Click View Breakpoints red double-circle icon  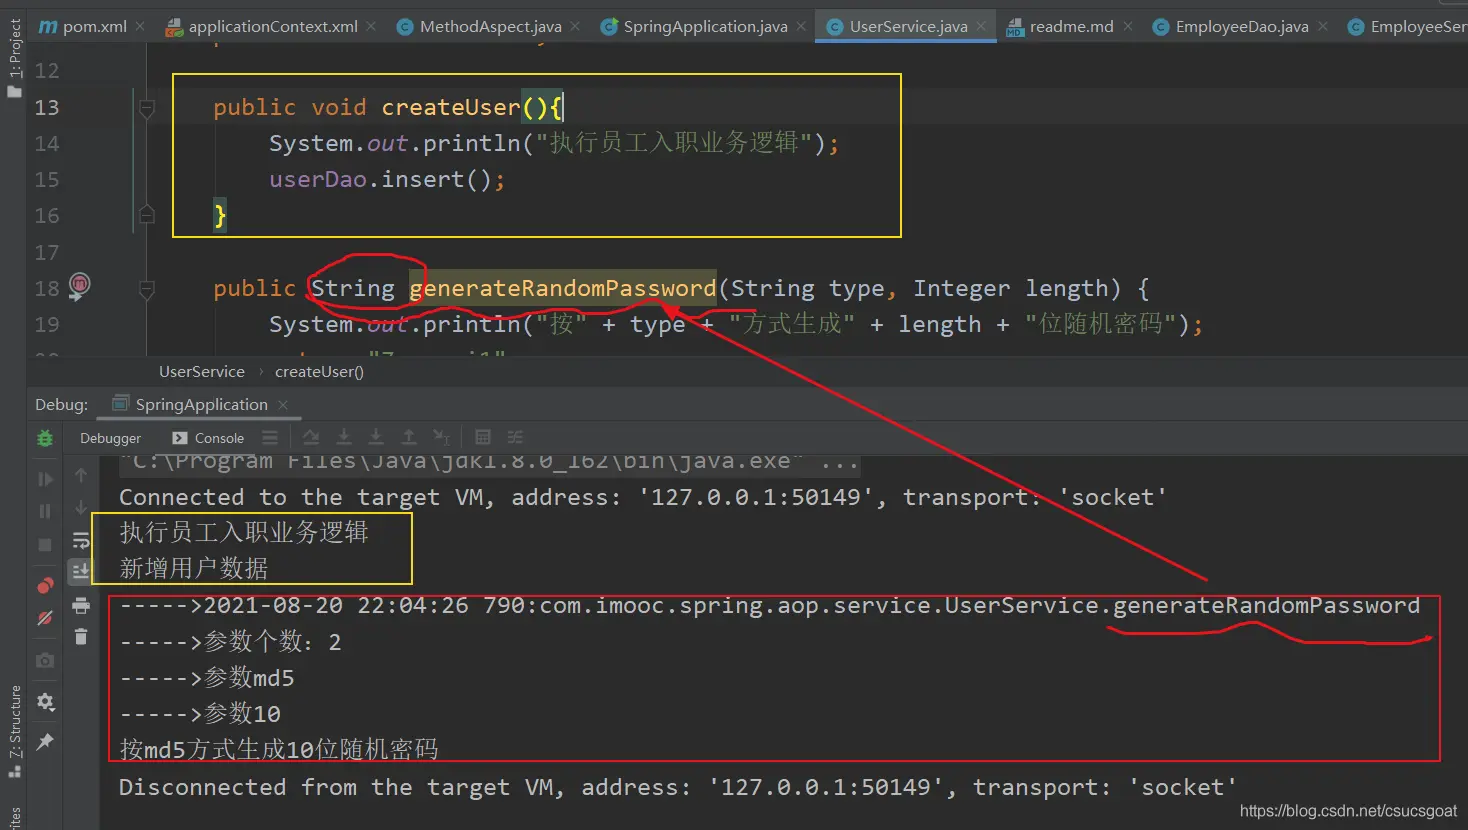tap(45, 585)
